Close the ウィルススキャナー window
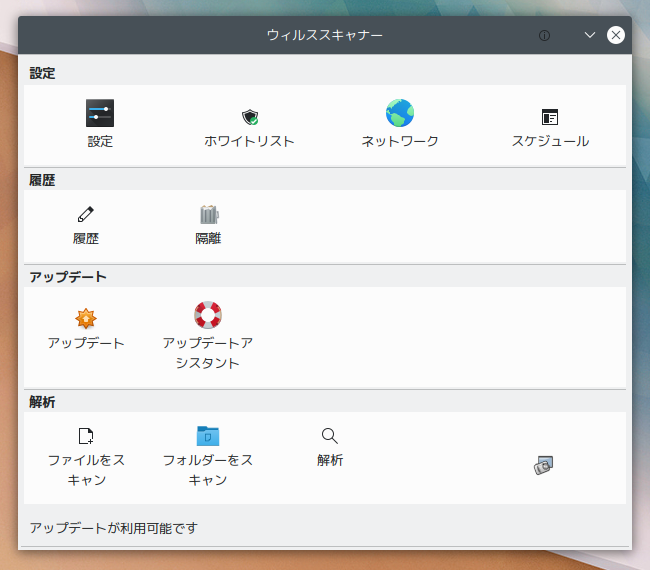This screenshot has width=650, height=570. coord(616,35)
